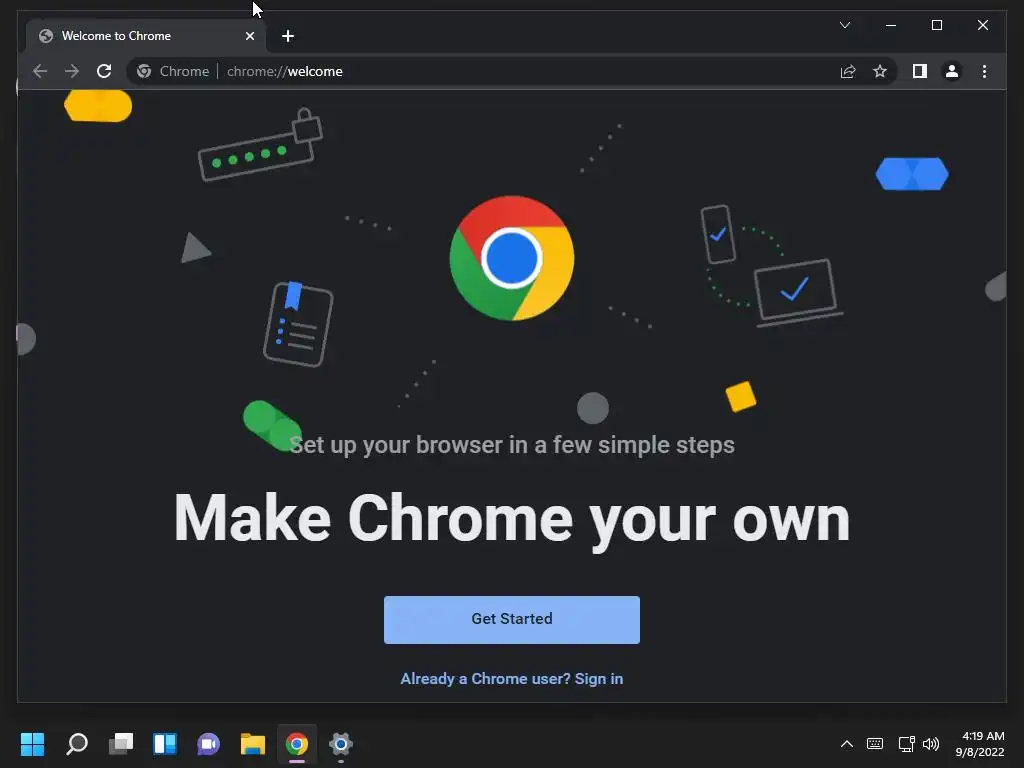Open the Windows Start menu
Image resolution: width=1024 pixels, height=768 pixels.
pyautogui.click(x=33, y=744)
